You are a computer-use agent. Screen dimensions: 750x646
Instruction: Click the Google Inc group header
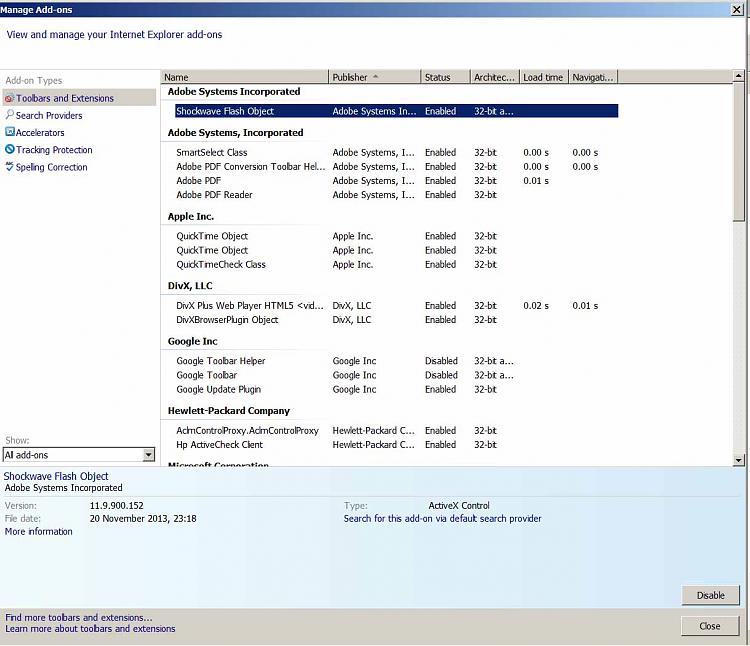[x=192, y=341]
